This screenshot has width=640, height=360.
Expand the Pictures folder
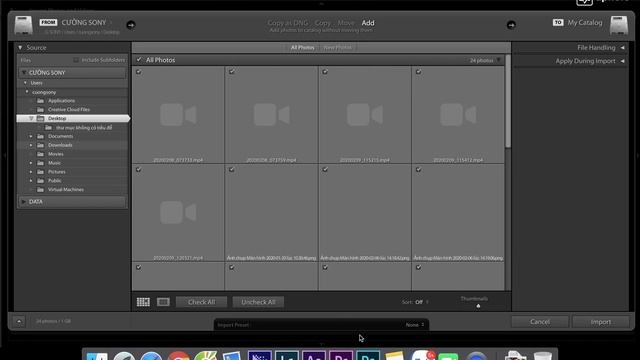tap(31, 172)
